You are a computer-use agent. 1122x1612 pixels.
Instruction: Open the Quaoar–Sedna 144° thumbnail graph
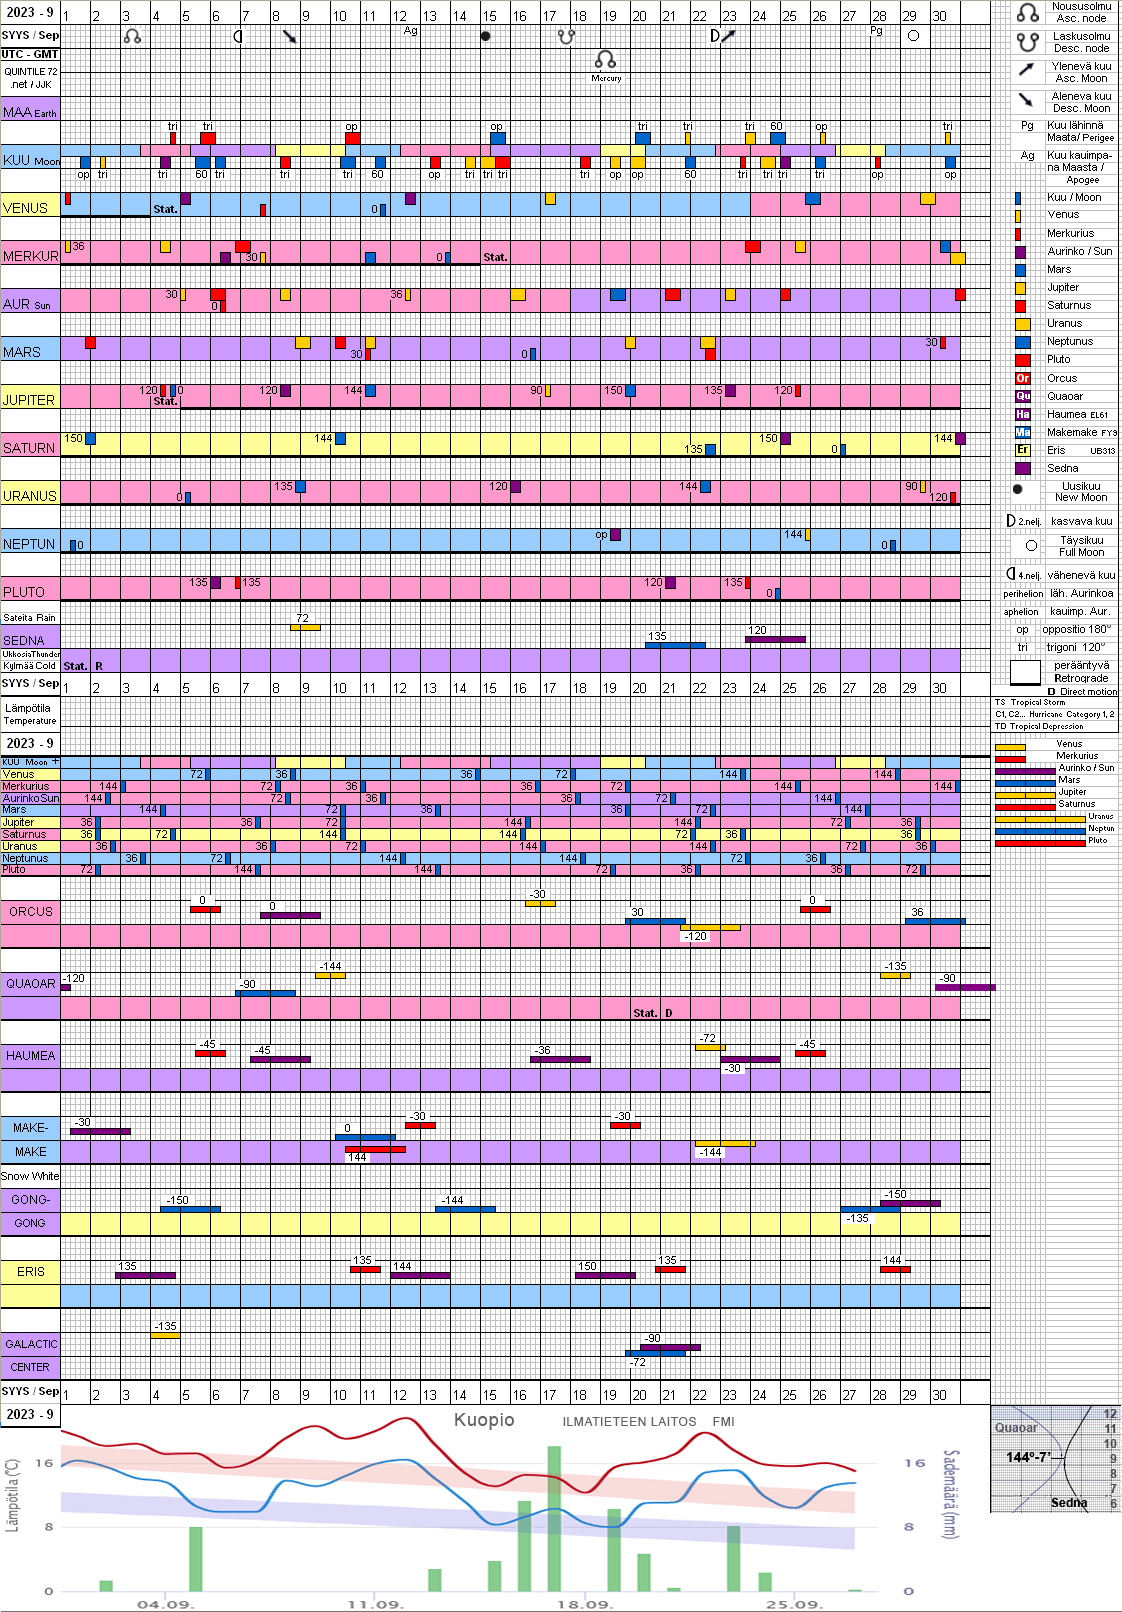[1054, 1459]
